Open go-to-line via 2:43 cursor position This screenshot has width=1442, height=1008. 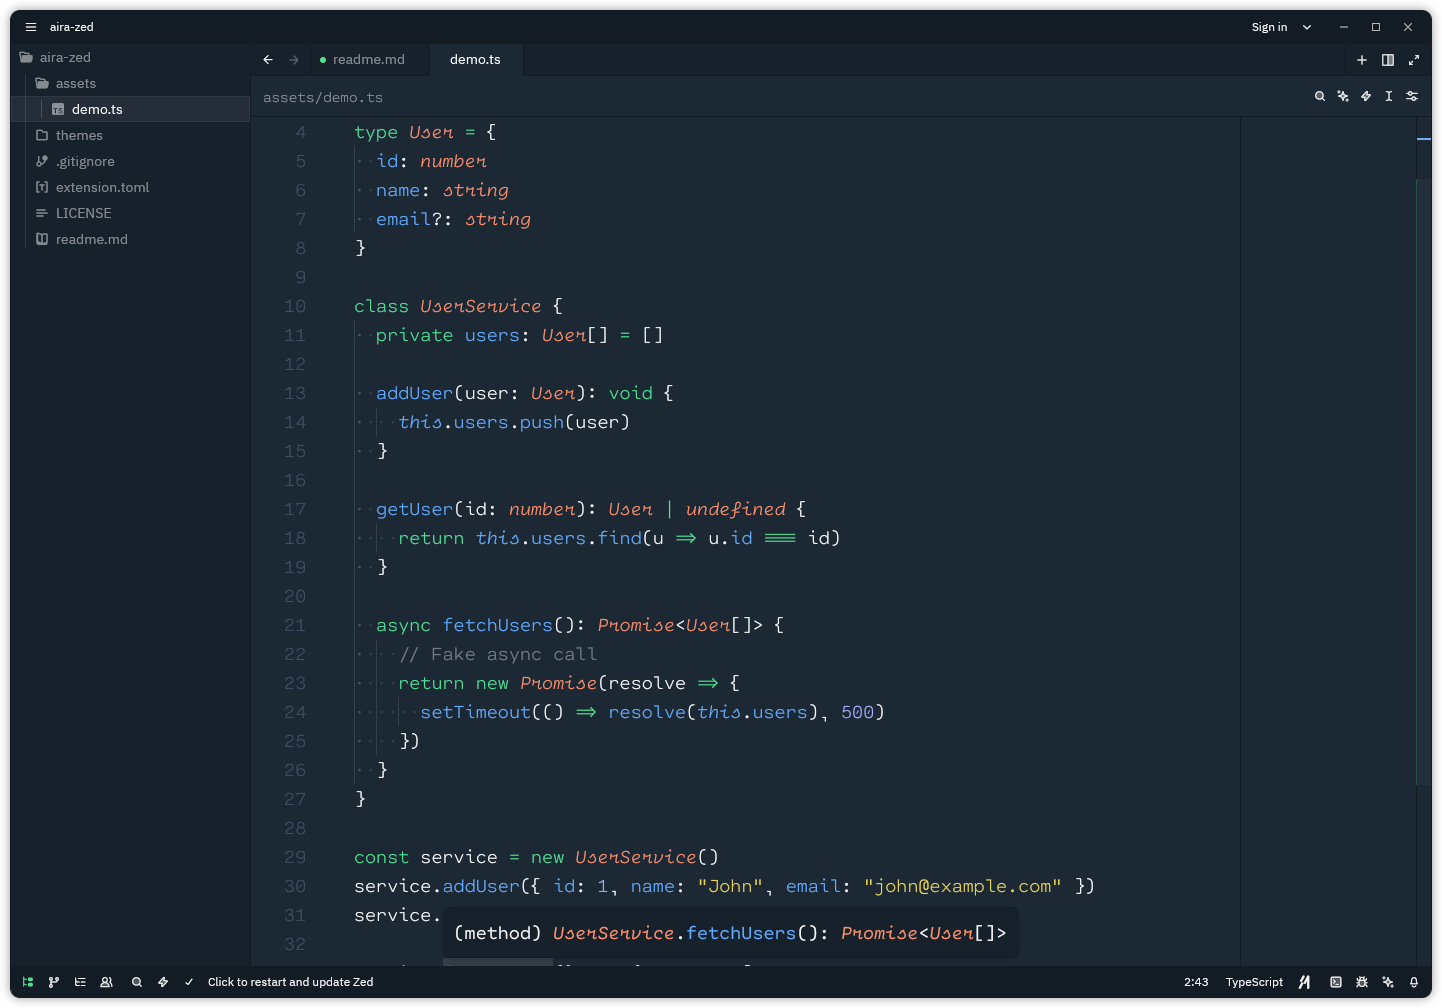tap(1196, 982)
